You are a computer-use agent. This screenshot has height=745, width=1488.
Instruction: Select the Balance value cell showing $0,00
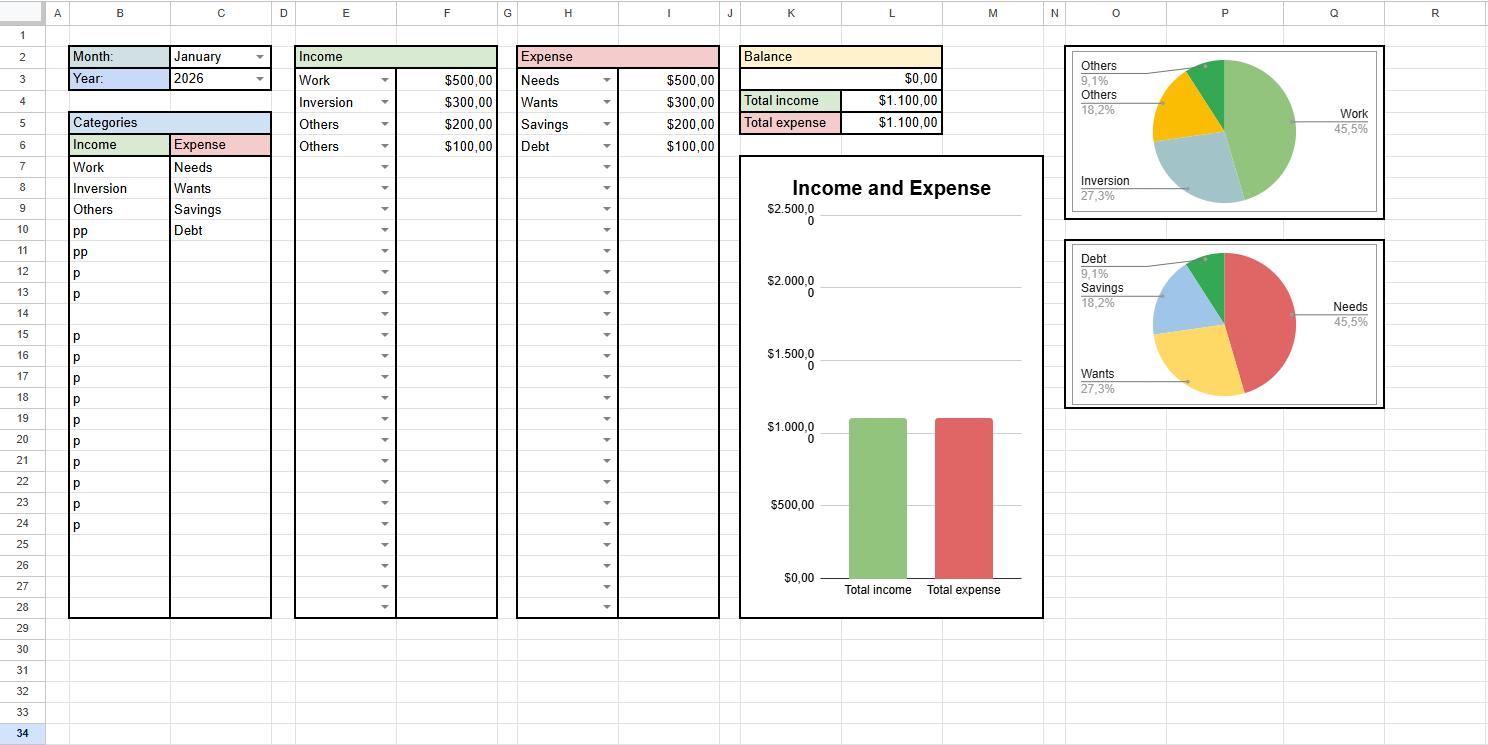click(840, 79)
